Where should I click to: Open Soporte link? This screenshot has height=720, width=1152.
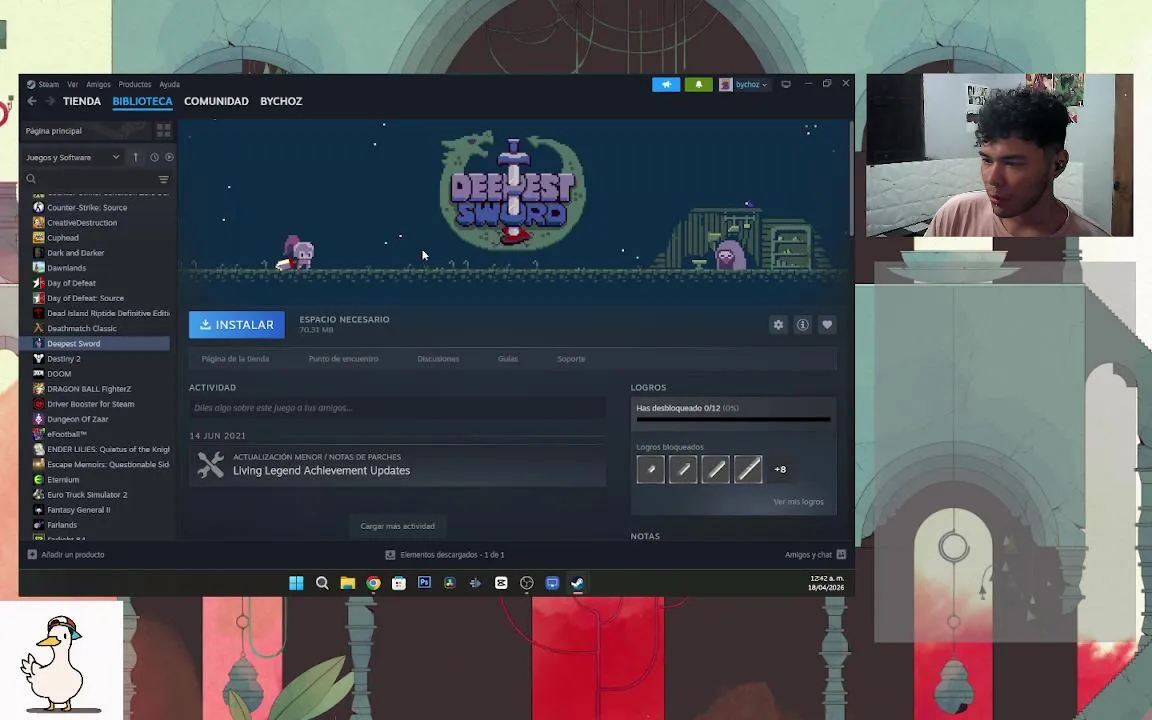point(571,359)
